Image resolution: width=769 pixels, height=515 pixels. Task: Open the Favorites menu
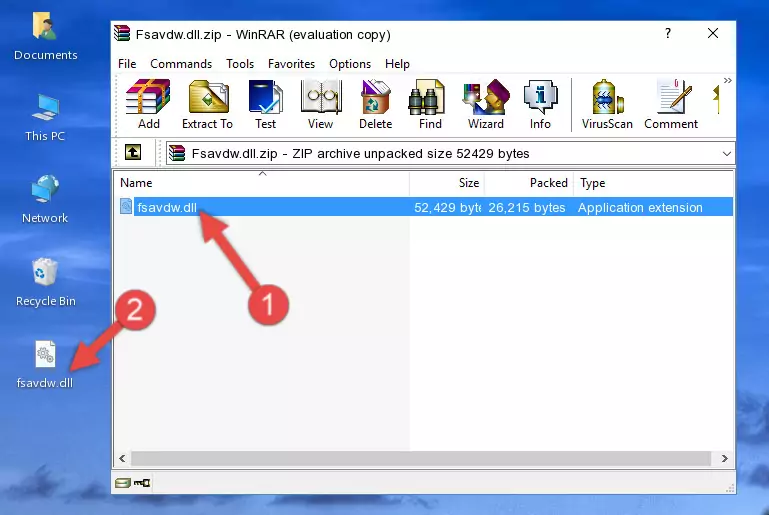coord(291,64)
